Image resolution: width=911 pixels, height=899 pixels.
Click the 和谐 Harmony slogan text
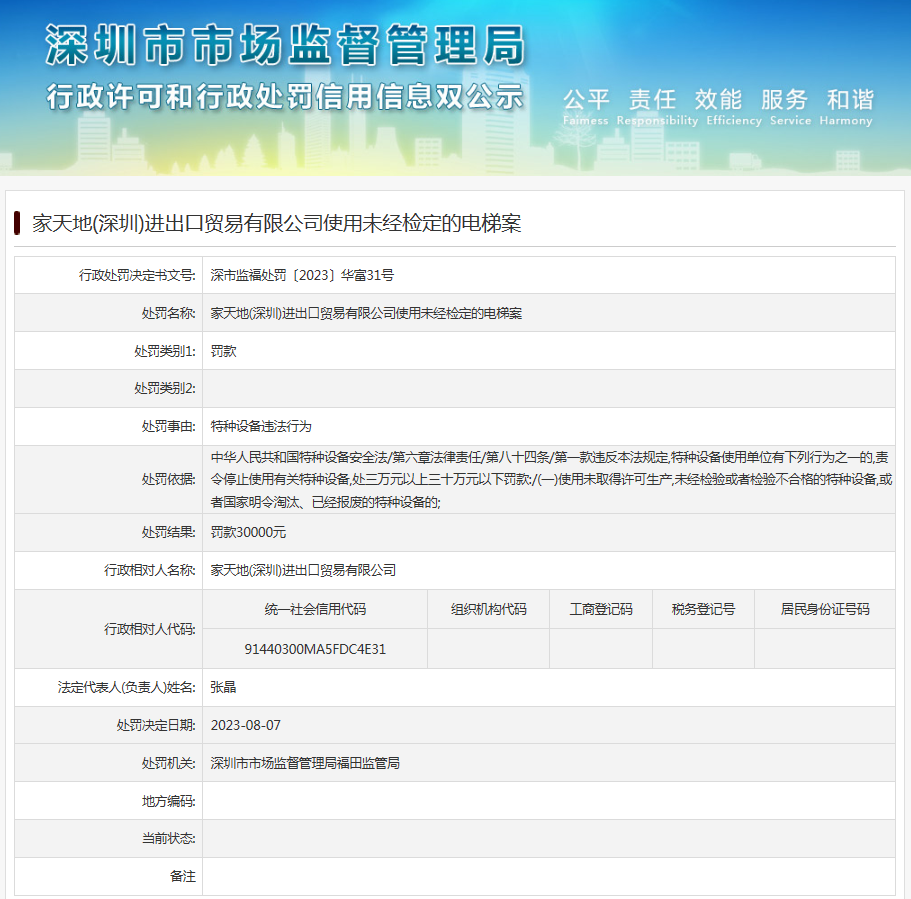click(849, 106)
